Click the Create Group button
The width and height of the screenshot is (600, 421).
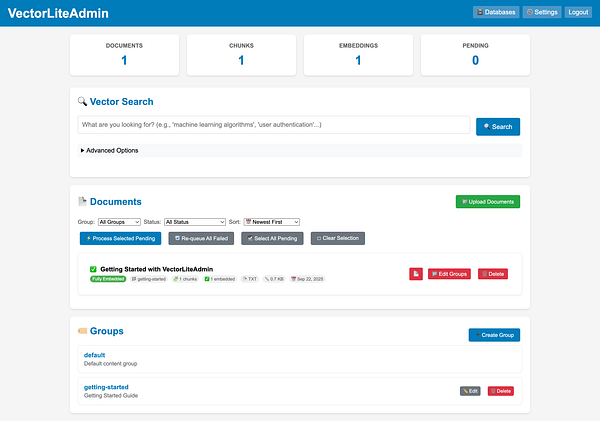[x=494, y=335]
